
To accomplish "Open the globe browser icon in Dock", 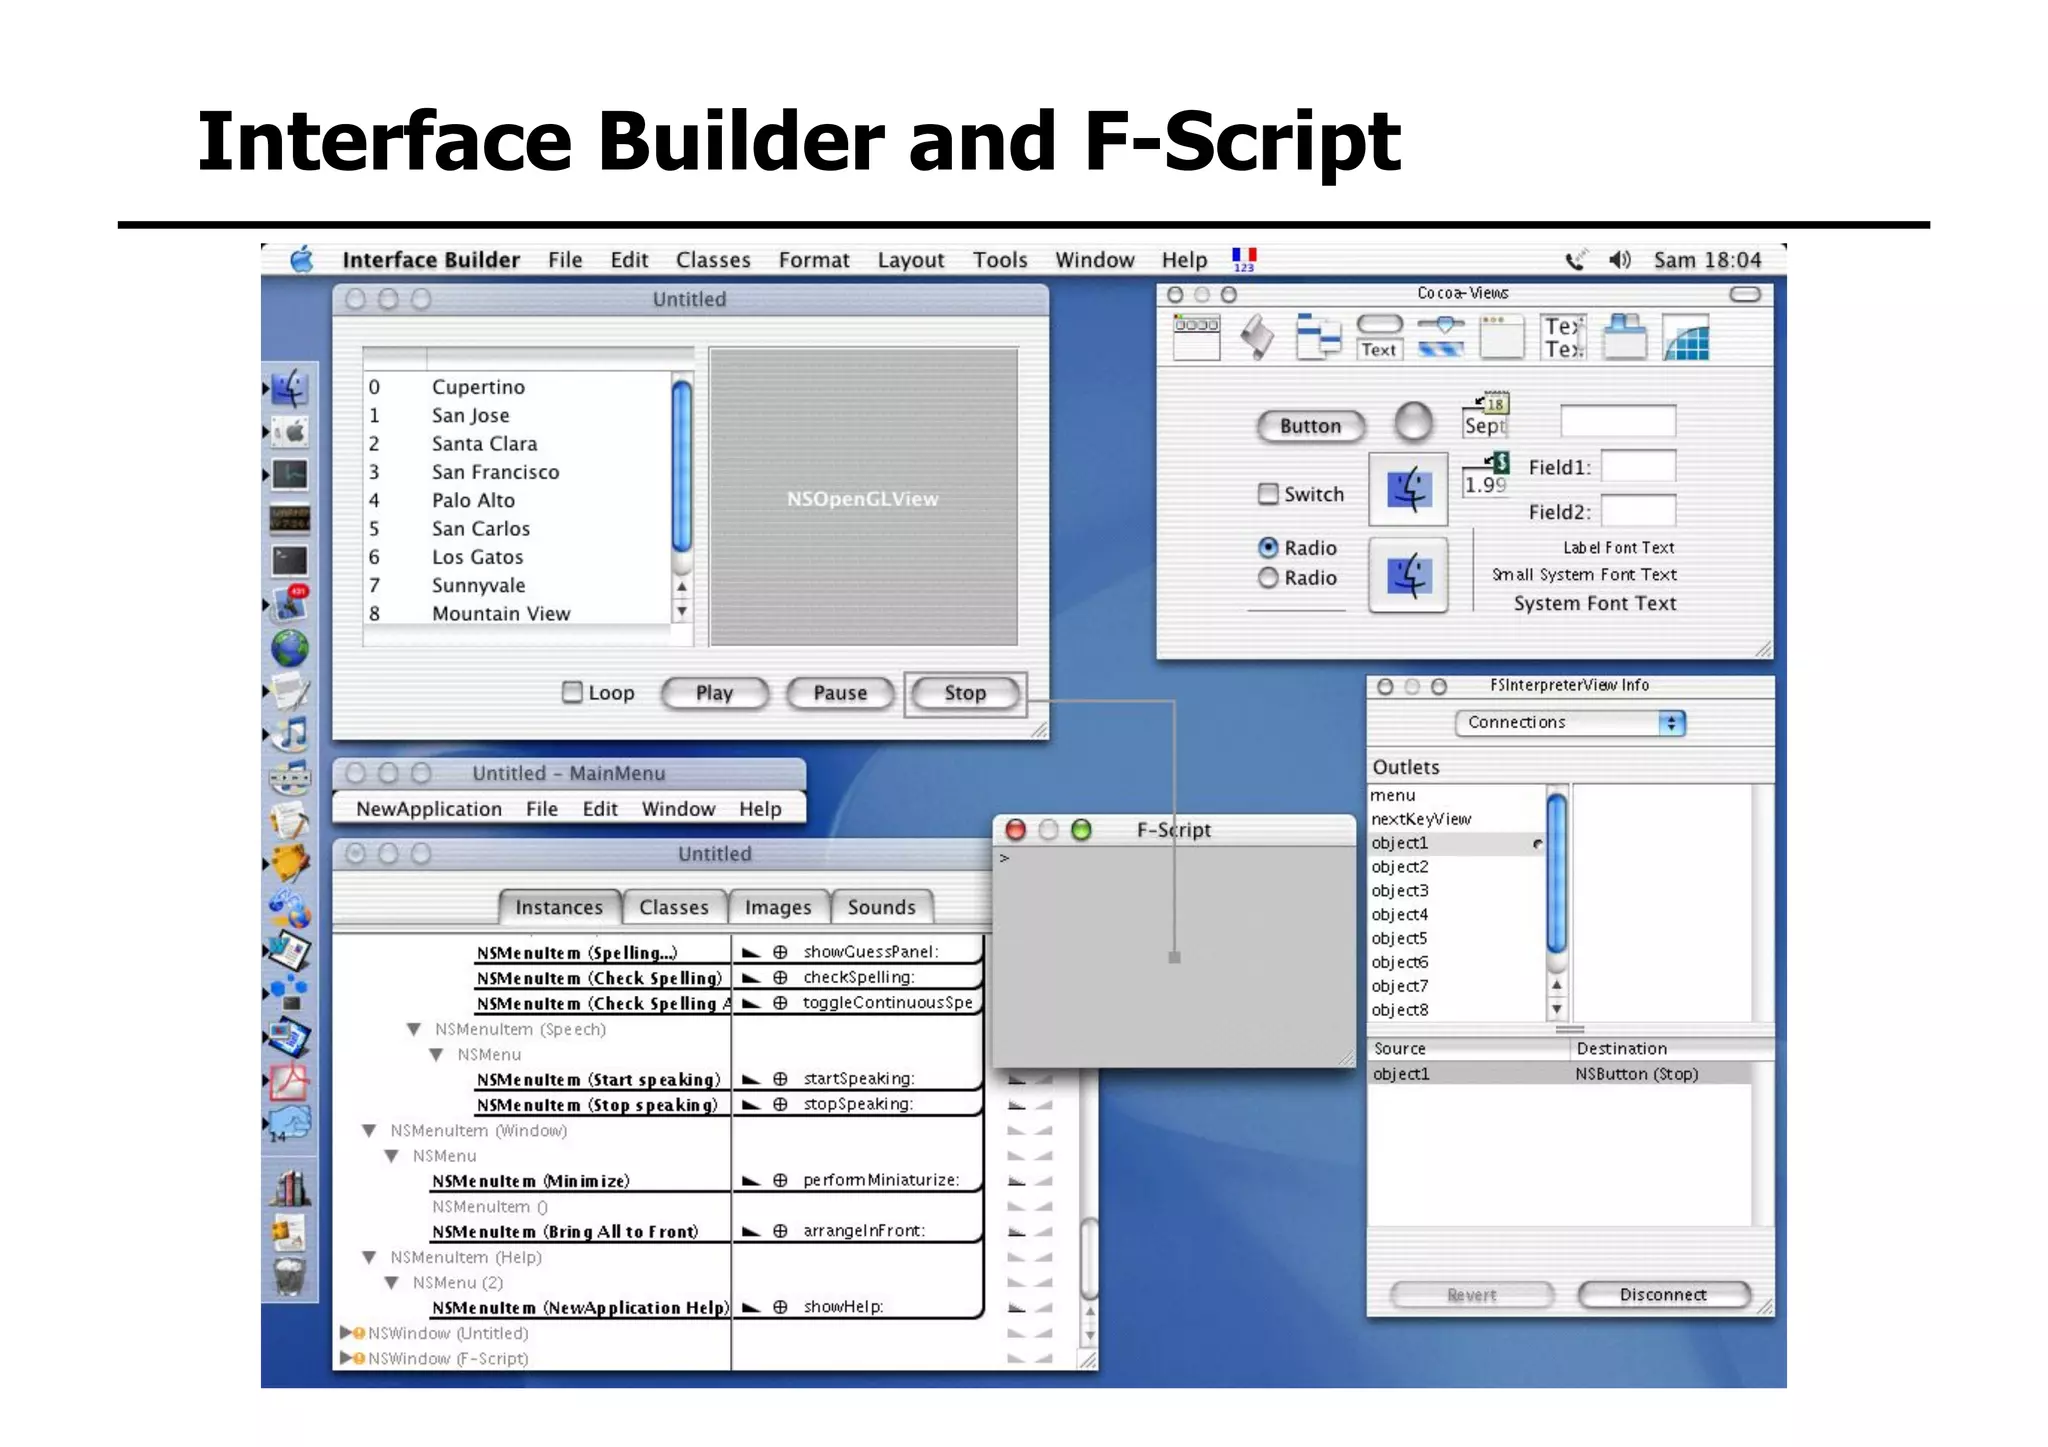I will [290, 648].
